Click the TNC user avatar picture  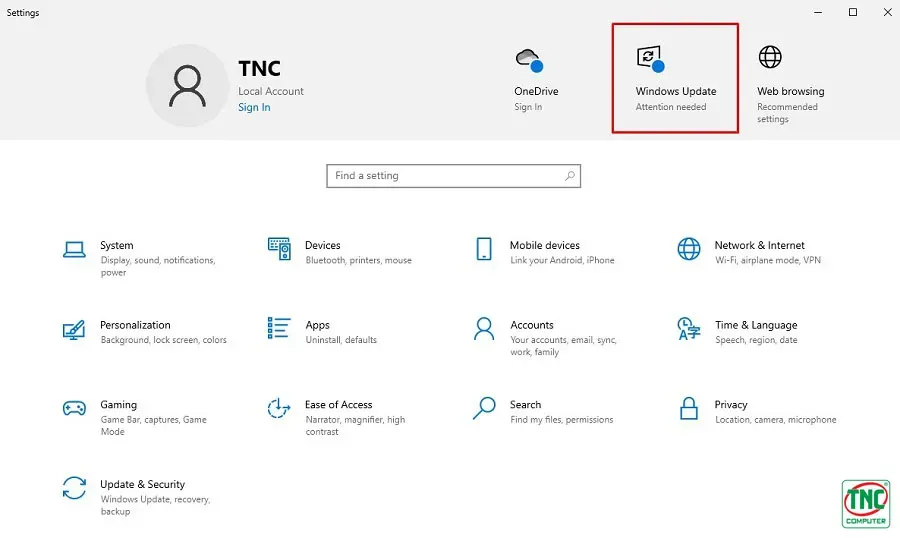click(187, 86)
